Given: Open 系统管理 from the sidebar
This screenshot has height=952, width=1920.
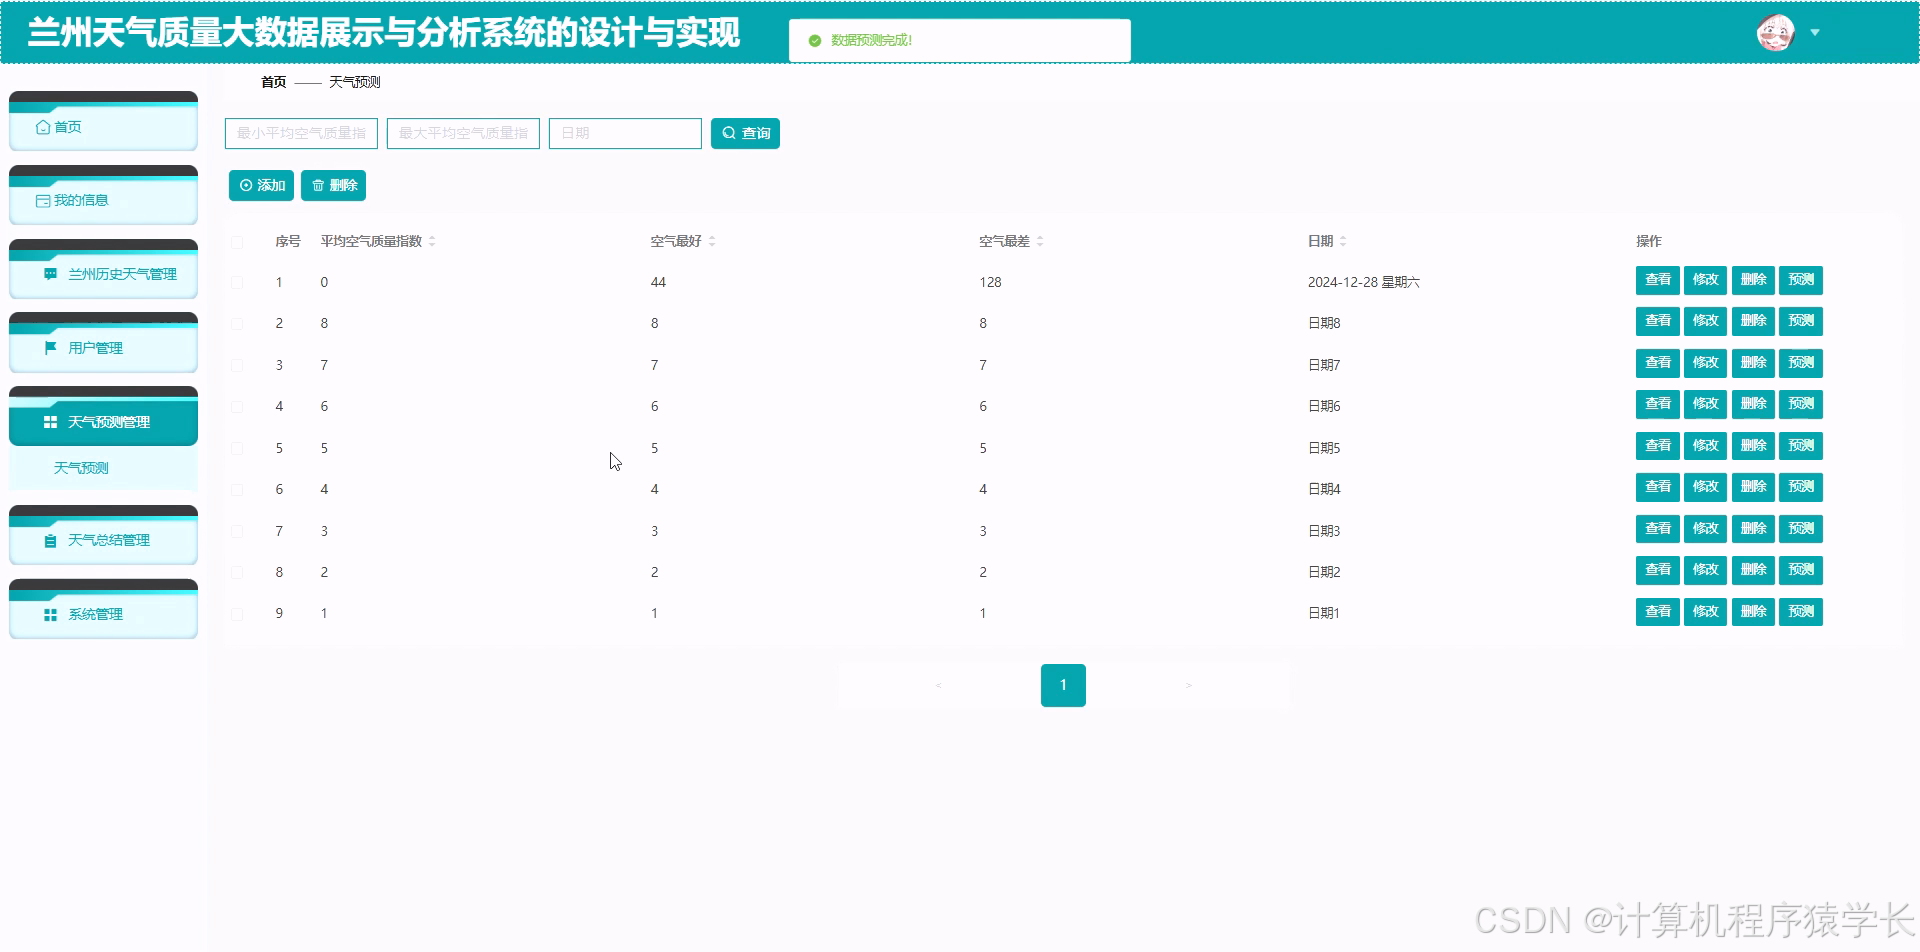Looking at the screenshot, I should 95,614.
